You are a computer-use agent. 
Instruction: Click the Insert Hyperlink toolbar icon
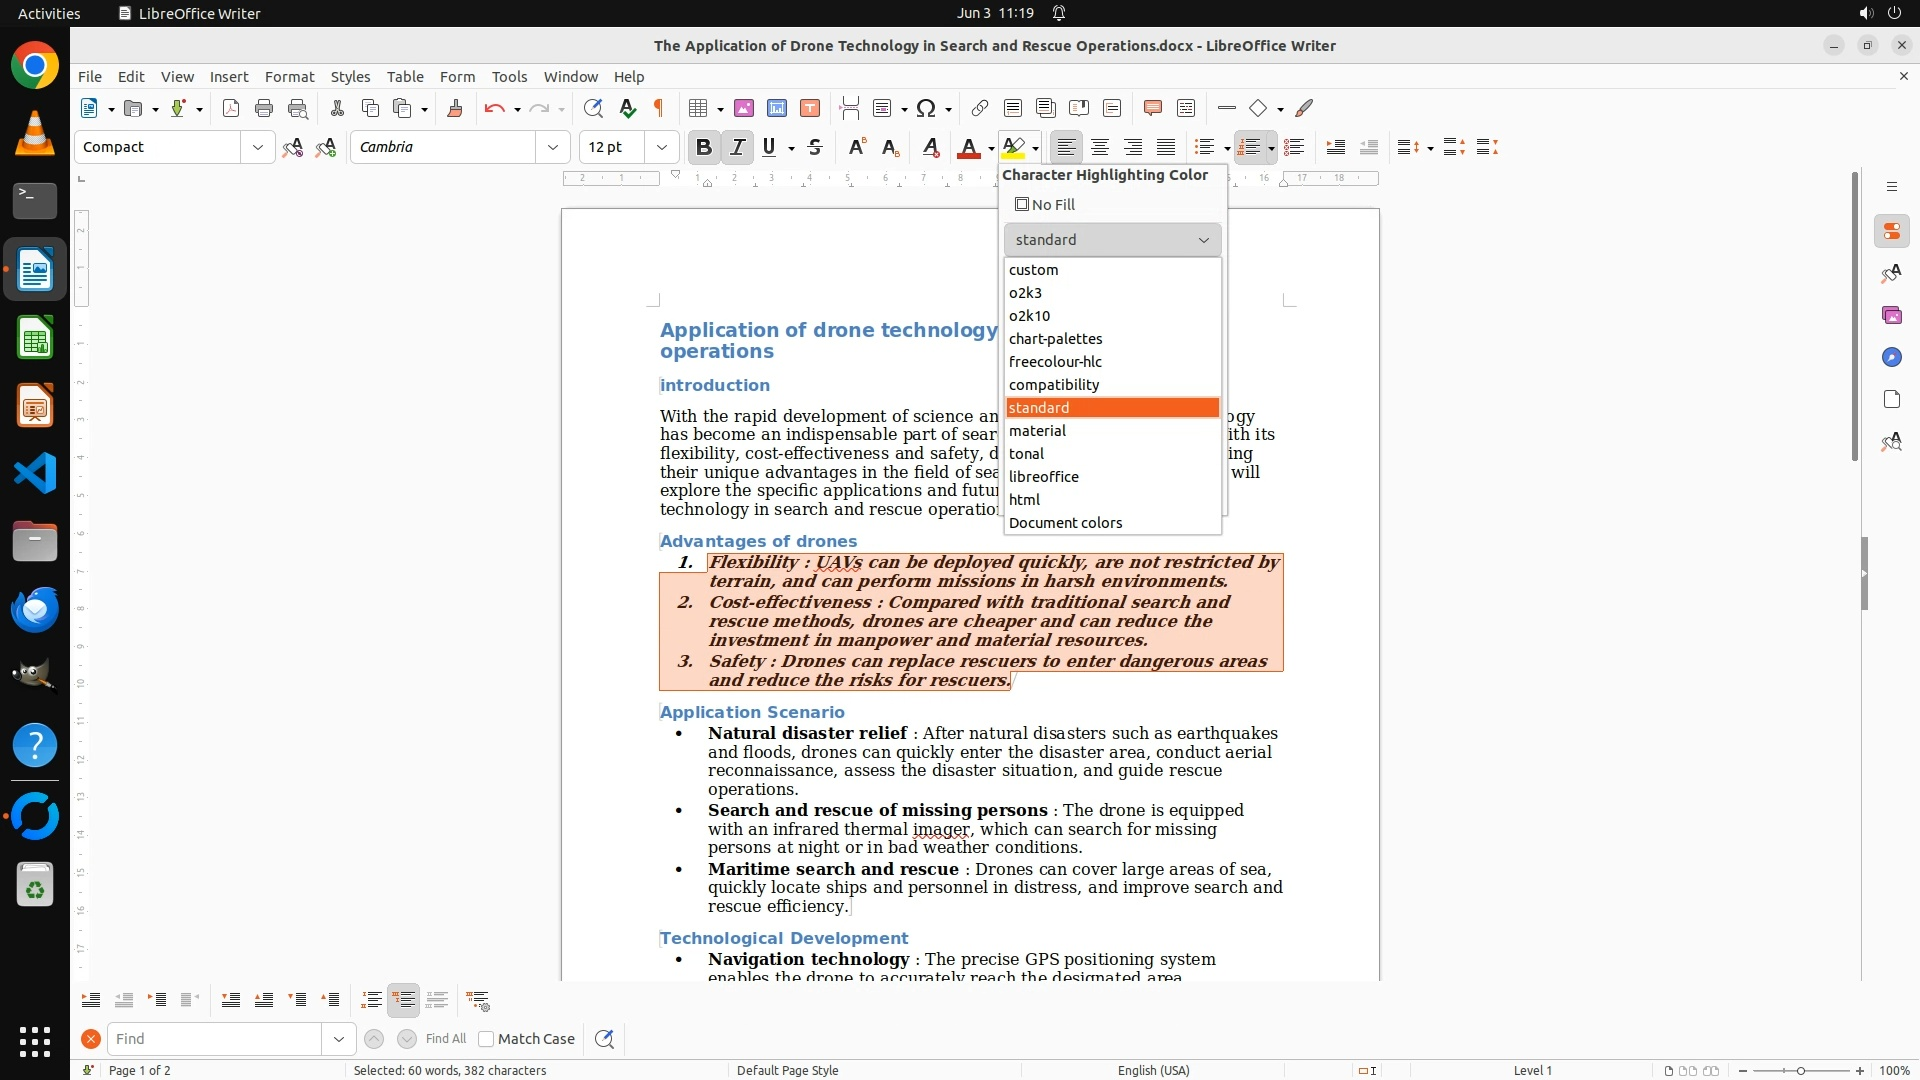[x=980, y=108]
